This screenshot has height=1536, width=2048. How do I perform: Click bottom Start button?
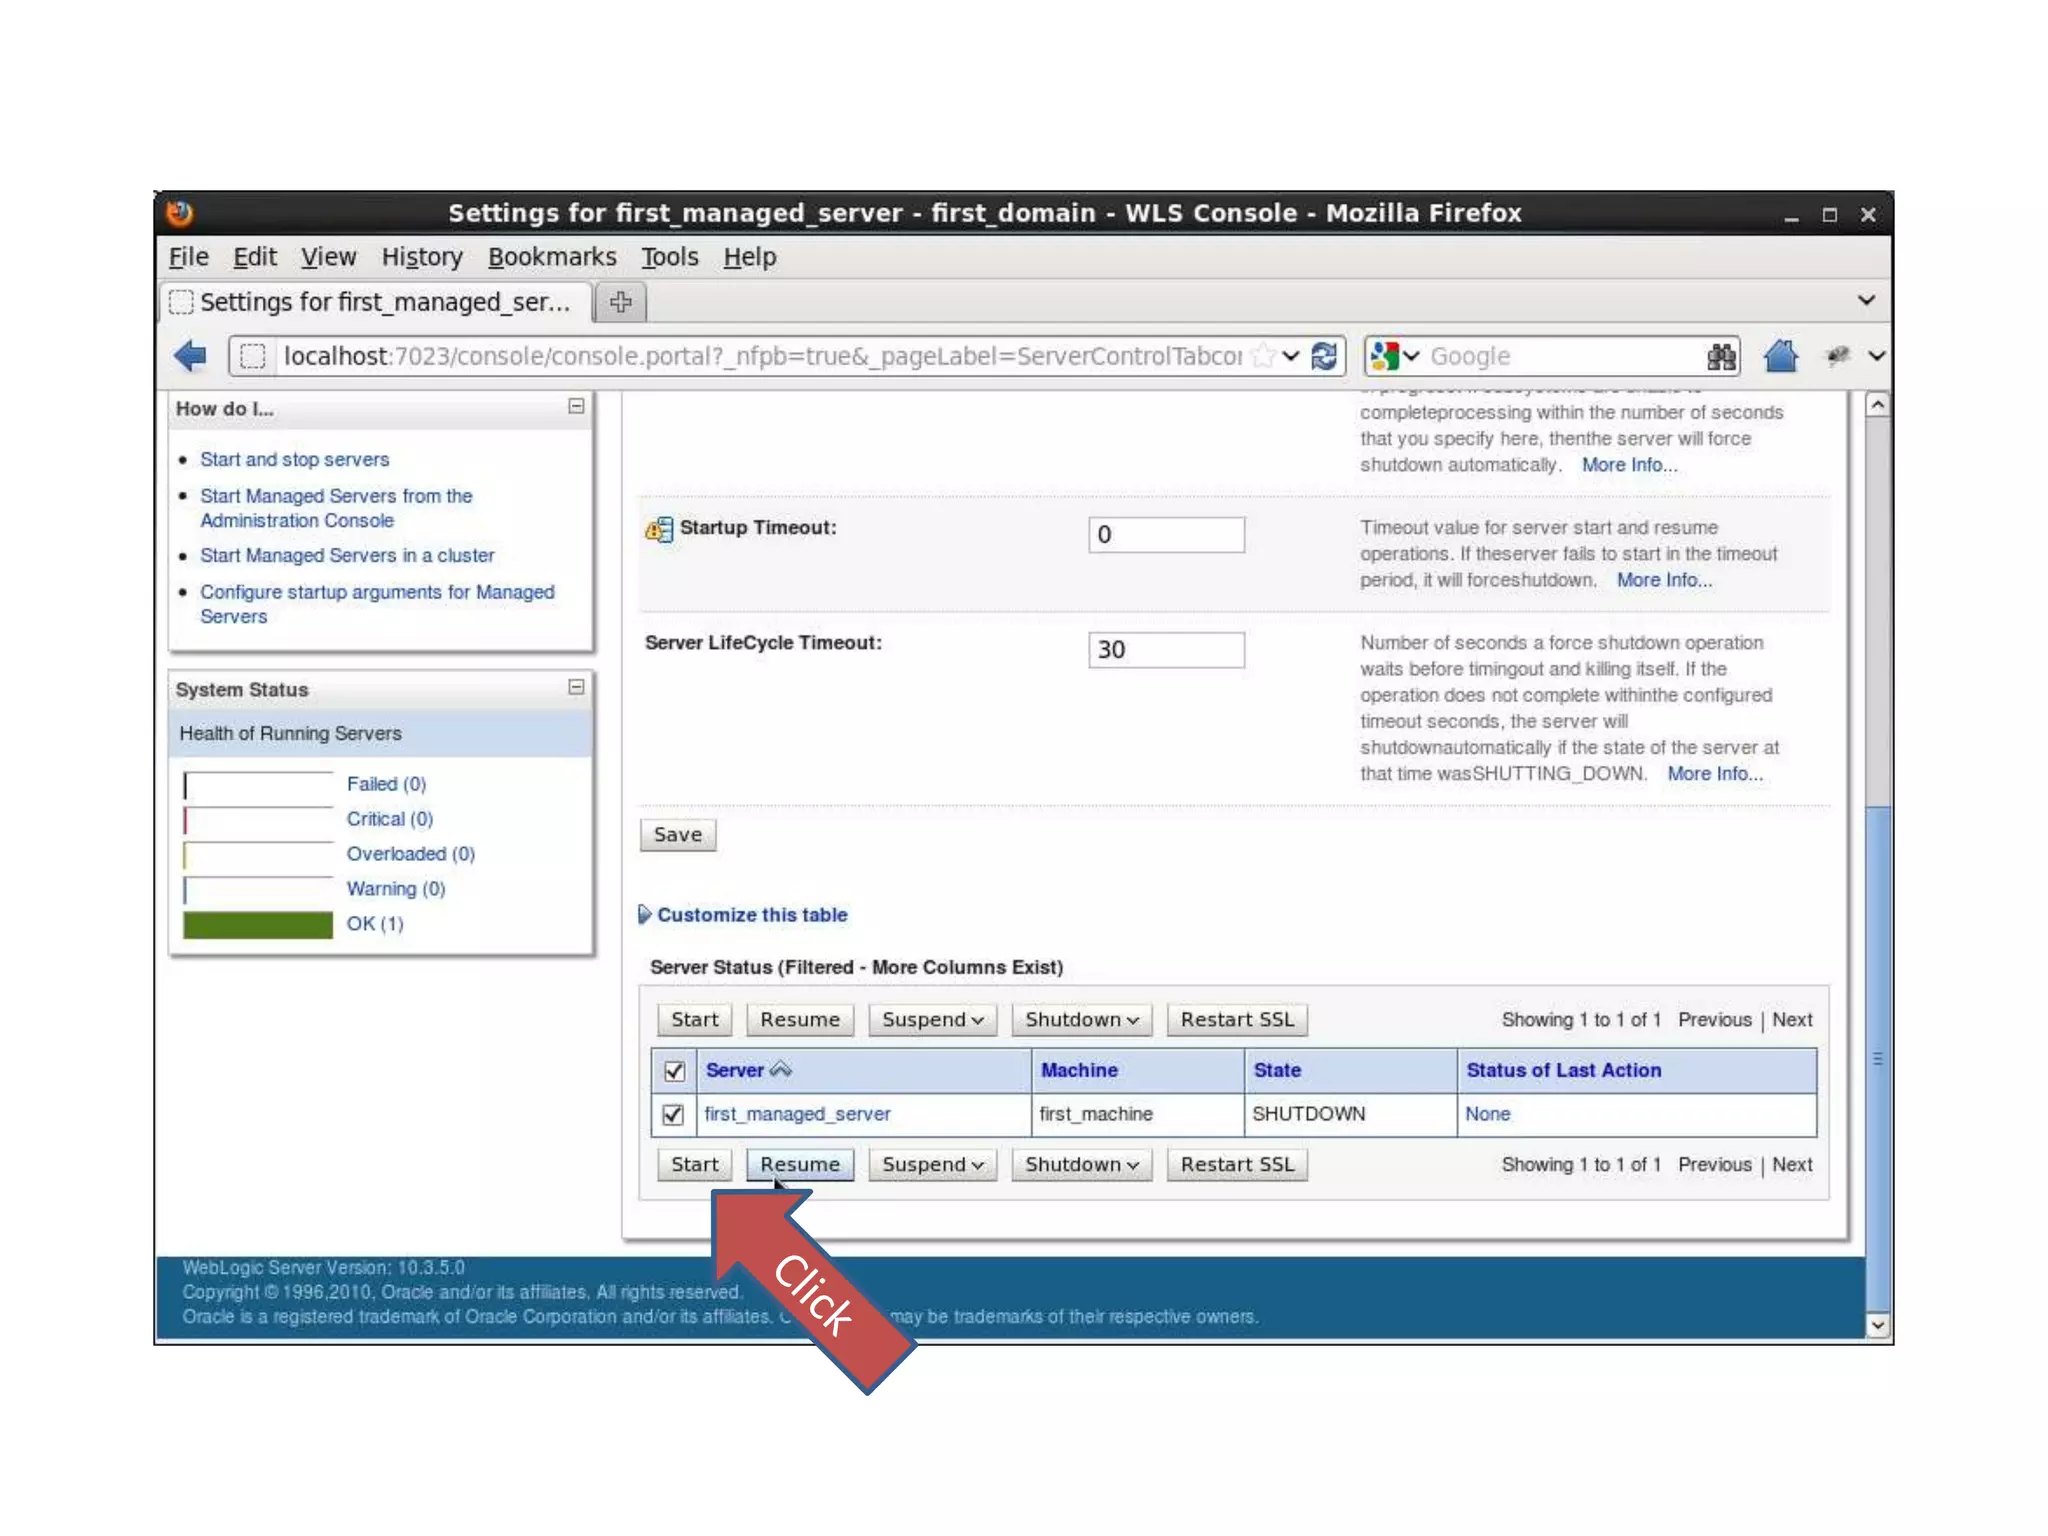coord(694,1165)
